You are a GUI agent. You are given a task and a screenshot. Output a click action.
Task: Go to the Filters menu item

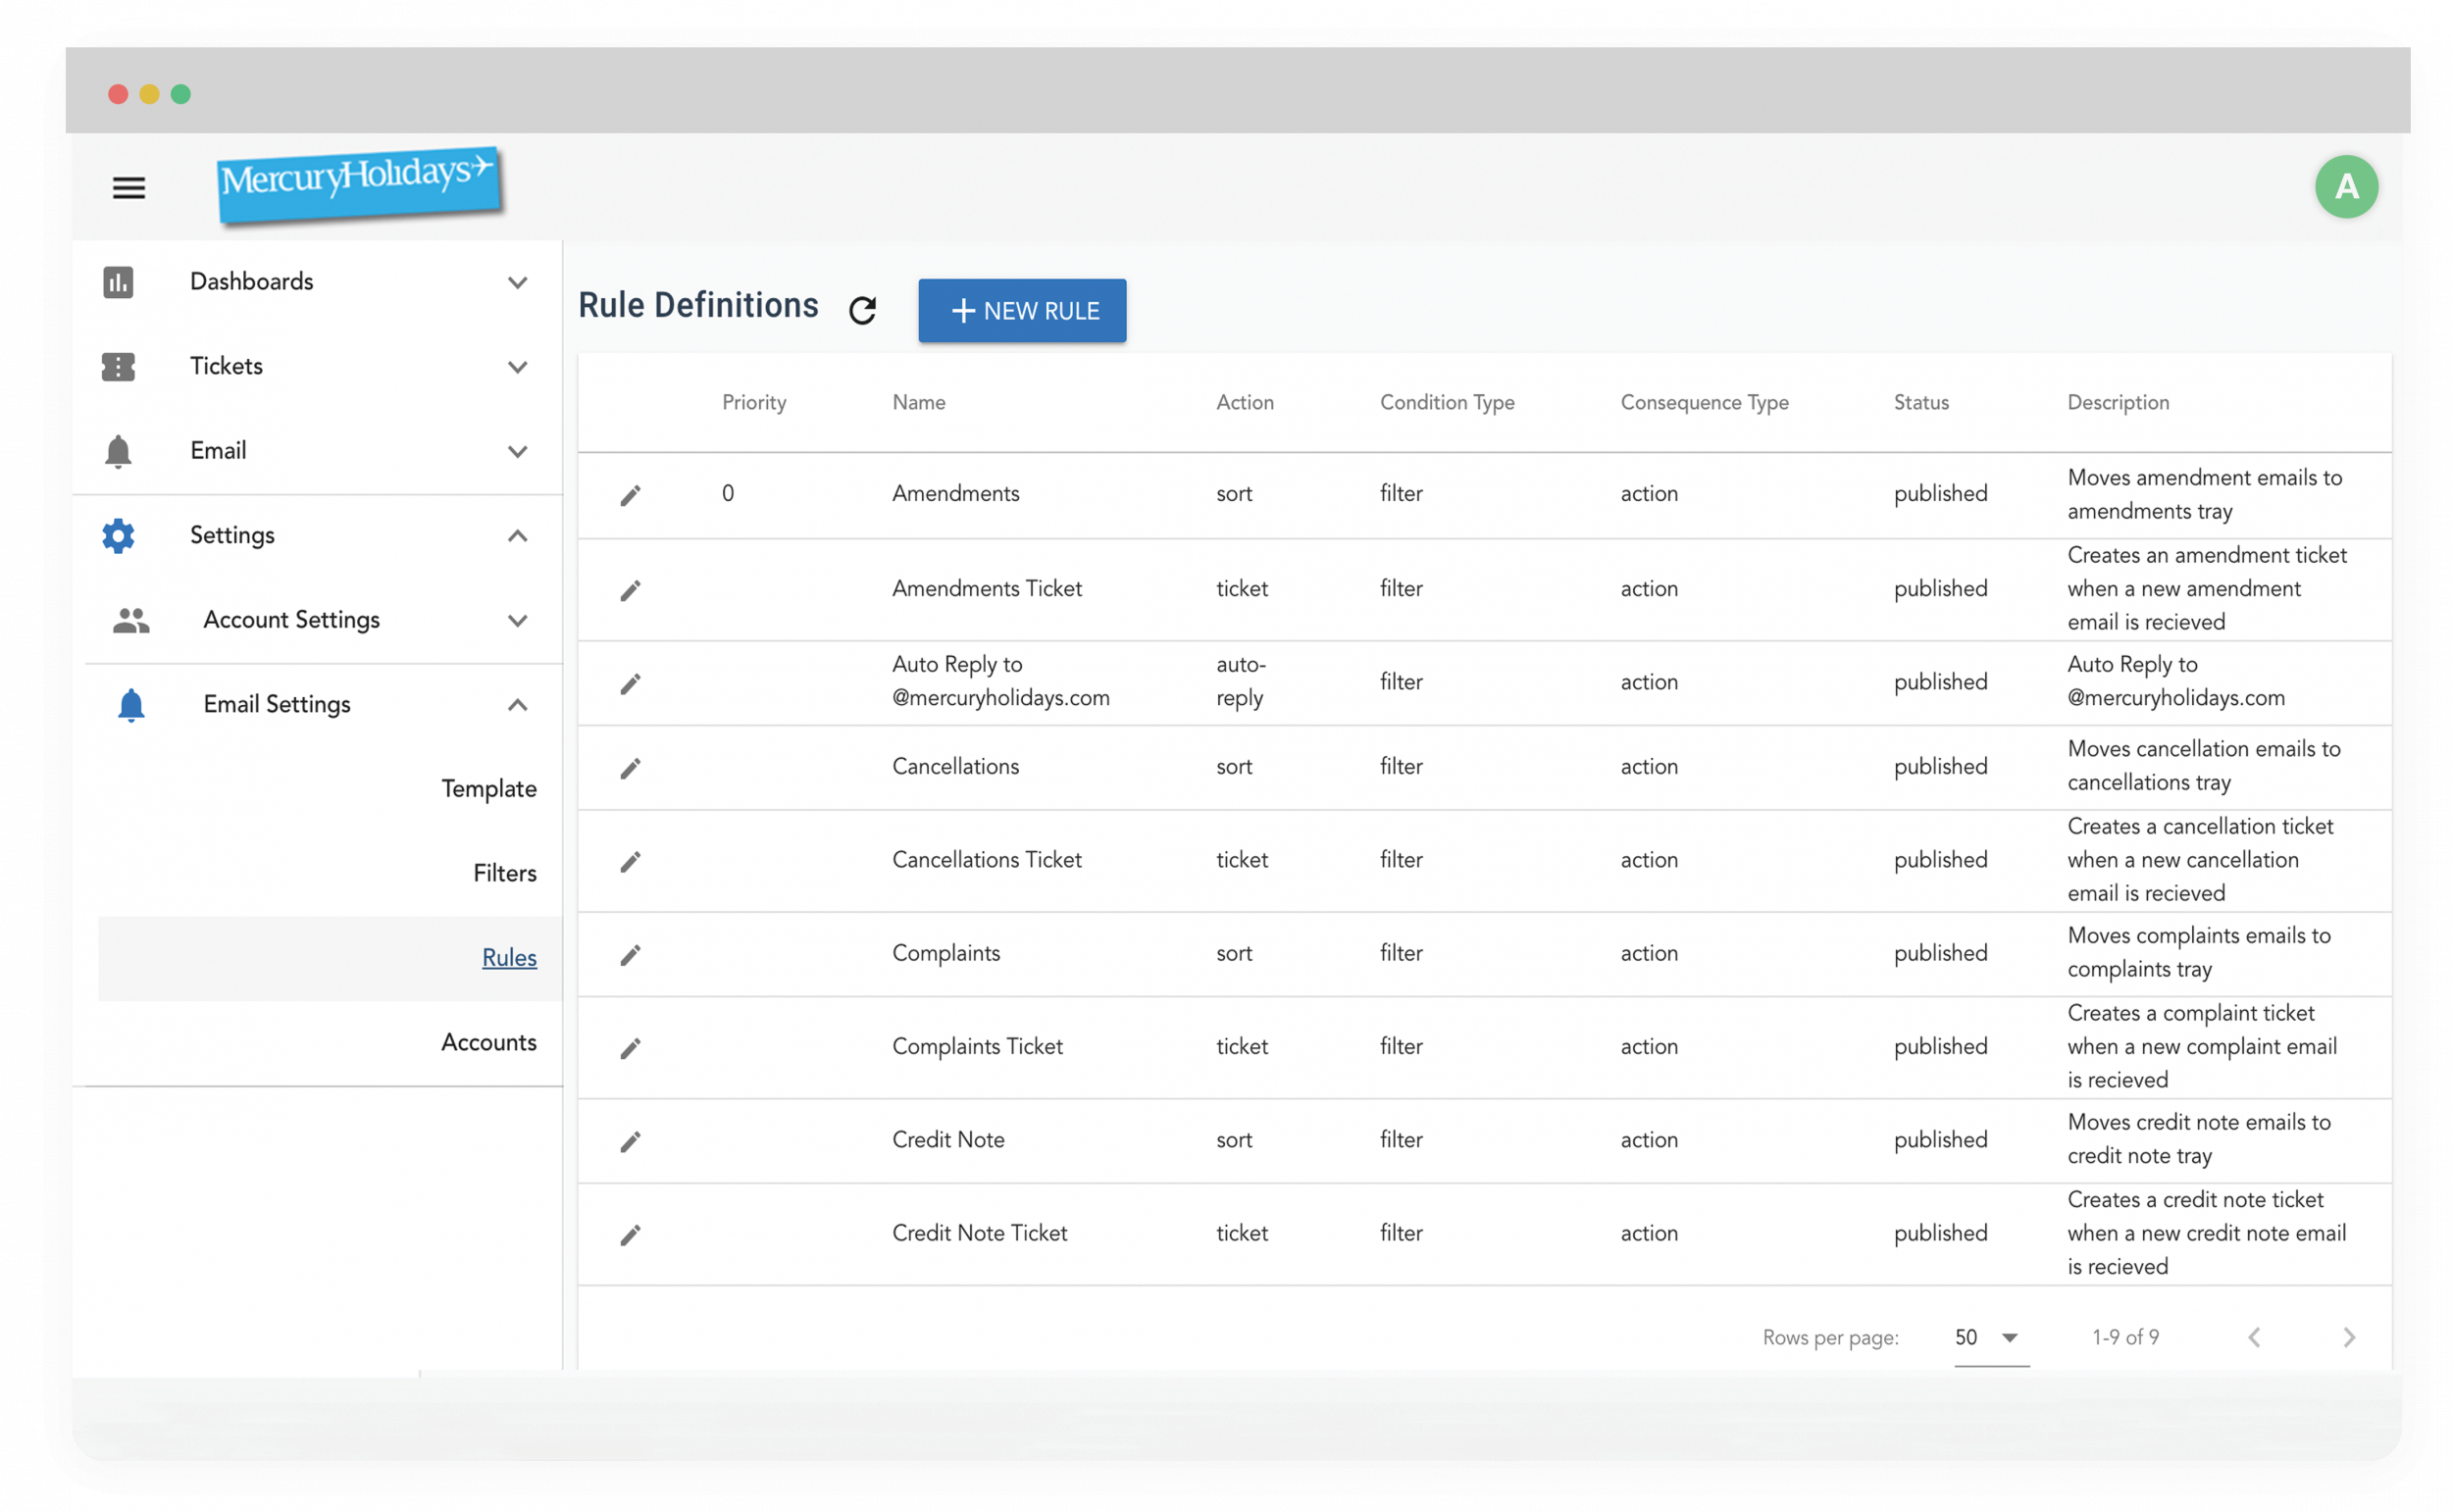pos(504,873)
